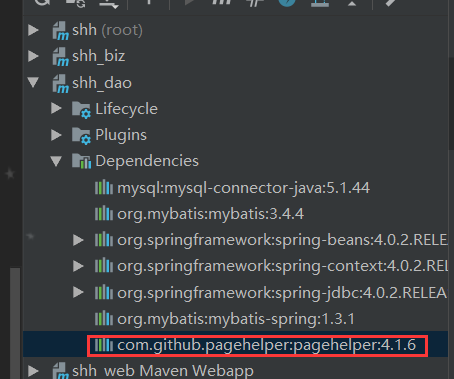454x379 pixels.
Task: Select the Dependencies label
Action: click(147, 161)
